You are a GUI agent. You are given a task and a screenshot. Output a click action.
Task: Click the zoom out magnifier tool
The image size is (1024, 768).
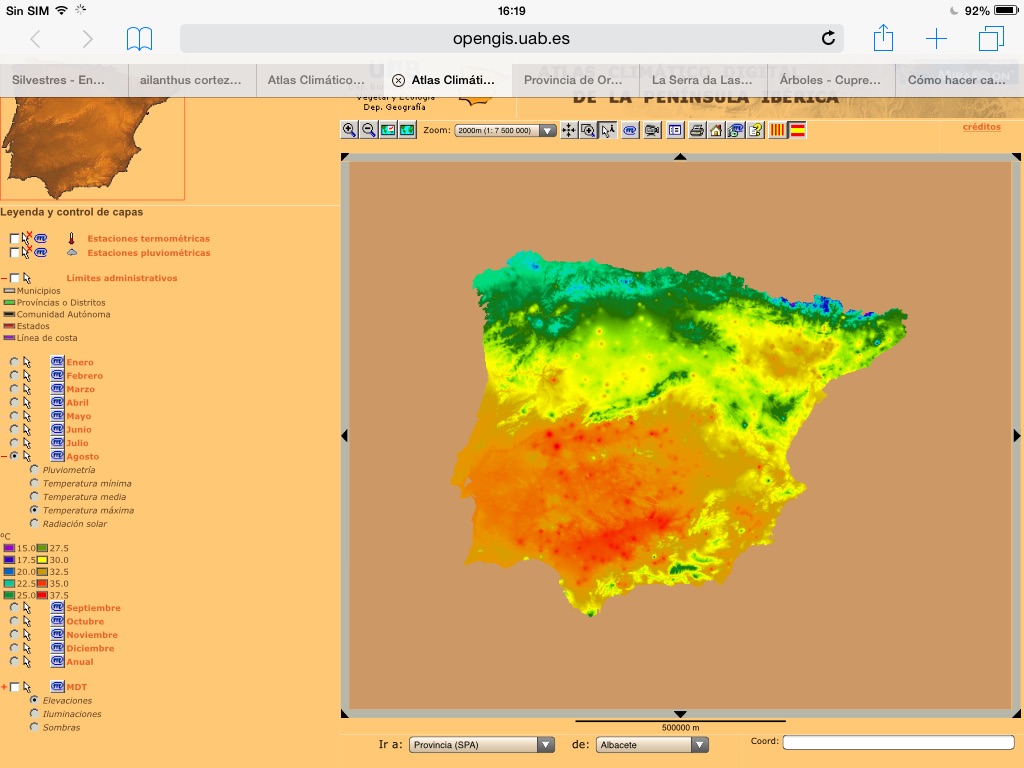tap(368, 130)
